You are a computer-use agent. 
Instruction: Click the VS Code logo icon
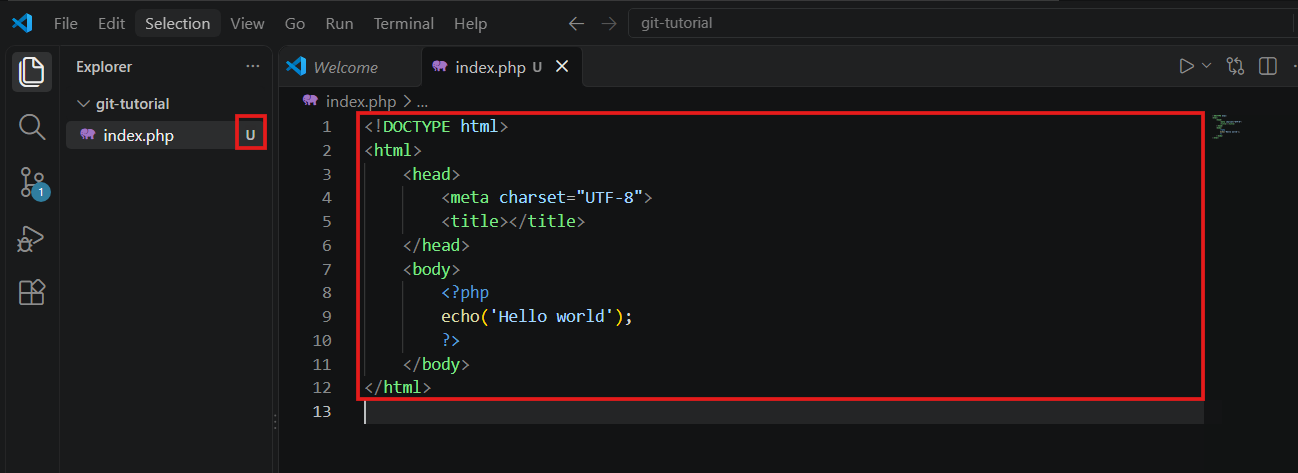tap(22, 22)
